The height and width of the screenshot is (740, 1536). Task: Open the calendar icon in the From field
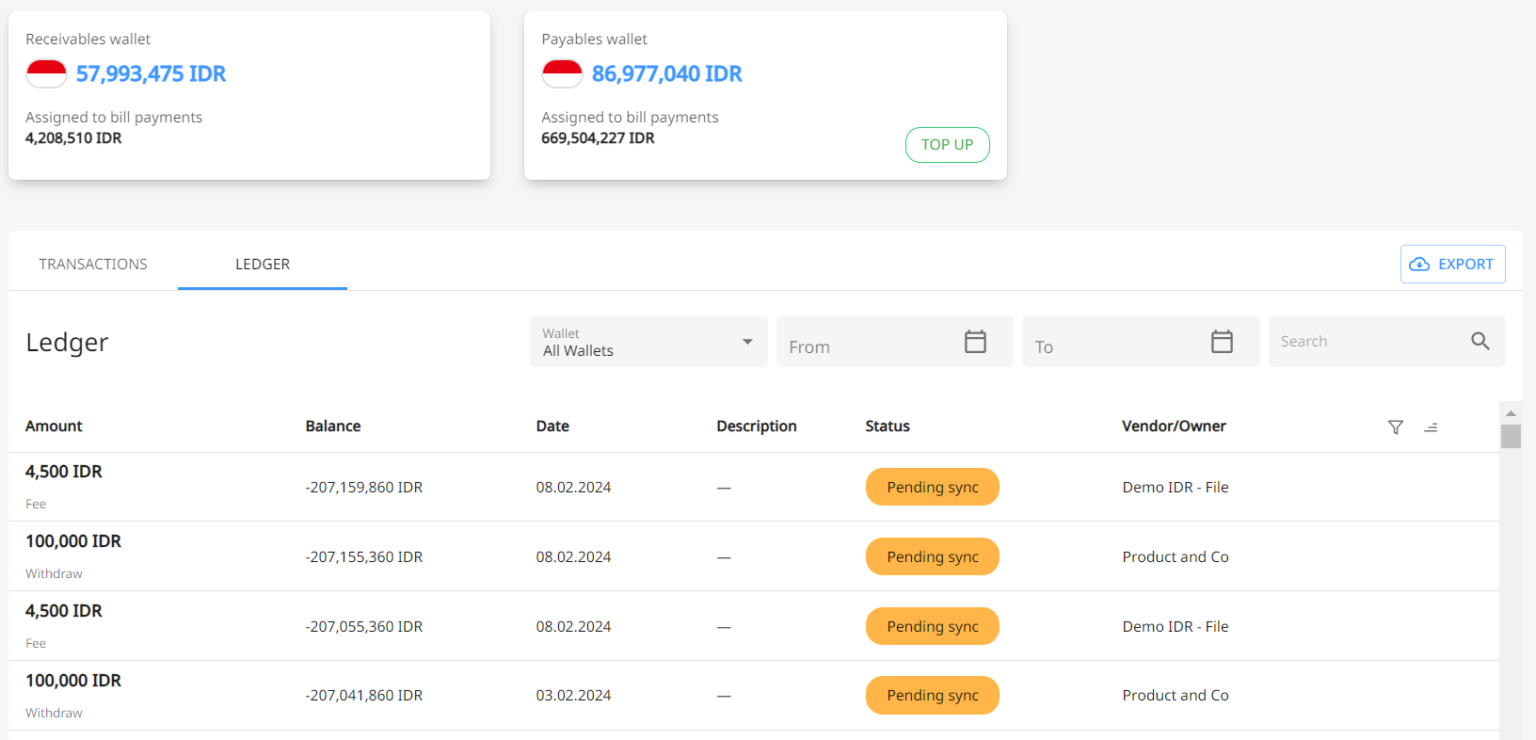coord(975,341)
